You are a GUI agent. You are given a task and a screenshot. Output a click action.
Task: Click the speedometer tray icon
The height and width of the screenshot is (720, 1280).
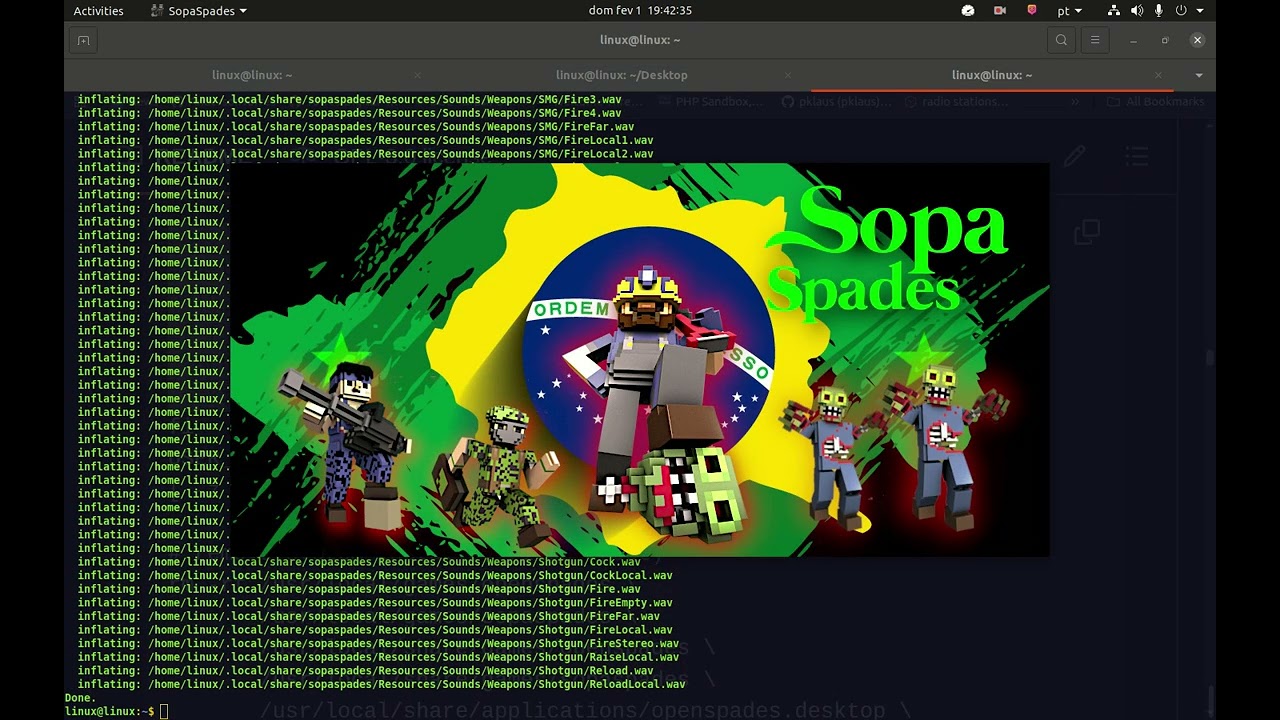(x=968, y=11)
